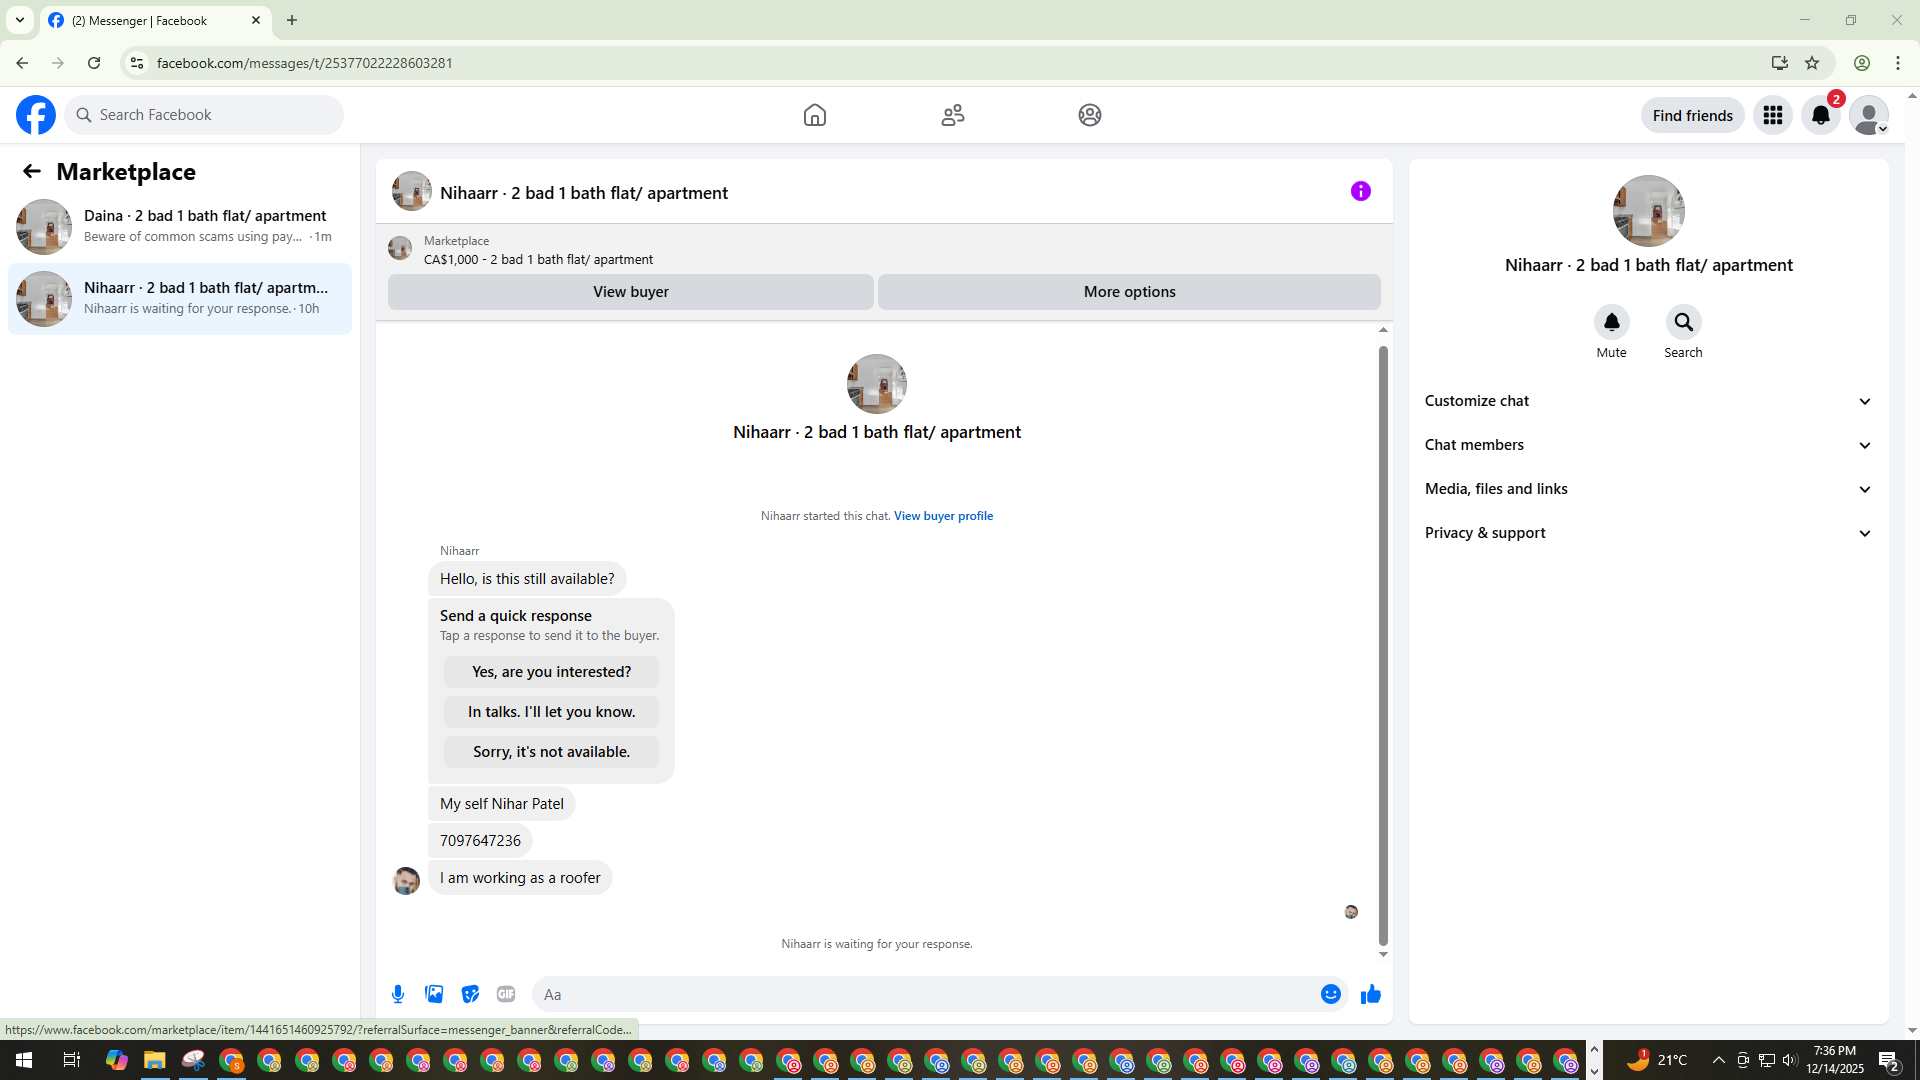This screenshot has height=1080, width=1920.
Task: Open View buyer profile link
Action: click(942, 516)
